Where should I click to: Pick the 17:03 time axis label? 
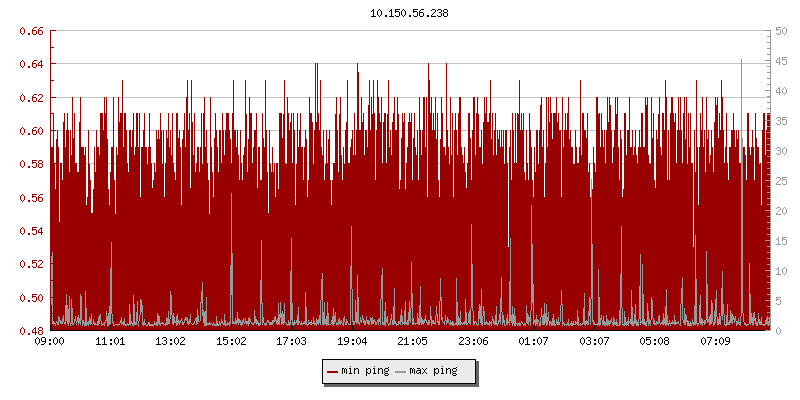click(x=292, y=342)
